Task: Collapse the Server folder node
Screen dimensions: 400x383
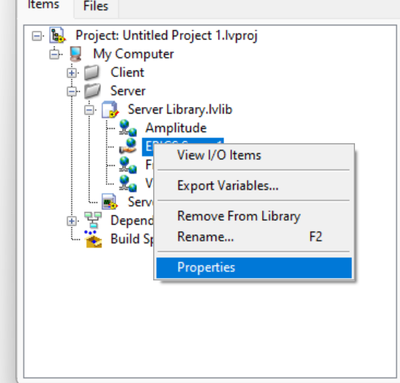Action: (72, 91)
